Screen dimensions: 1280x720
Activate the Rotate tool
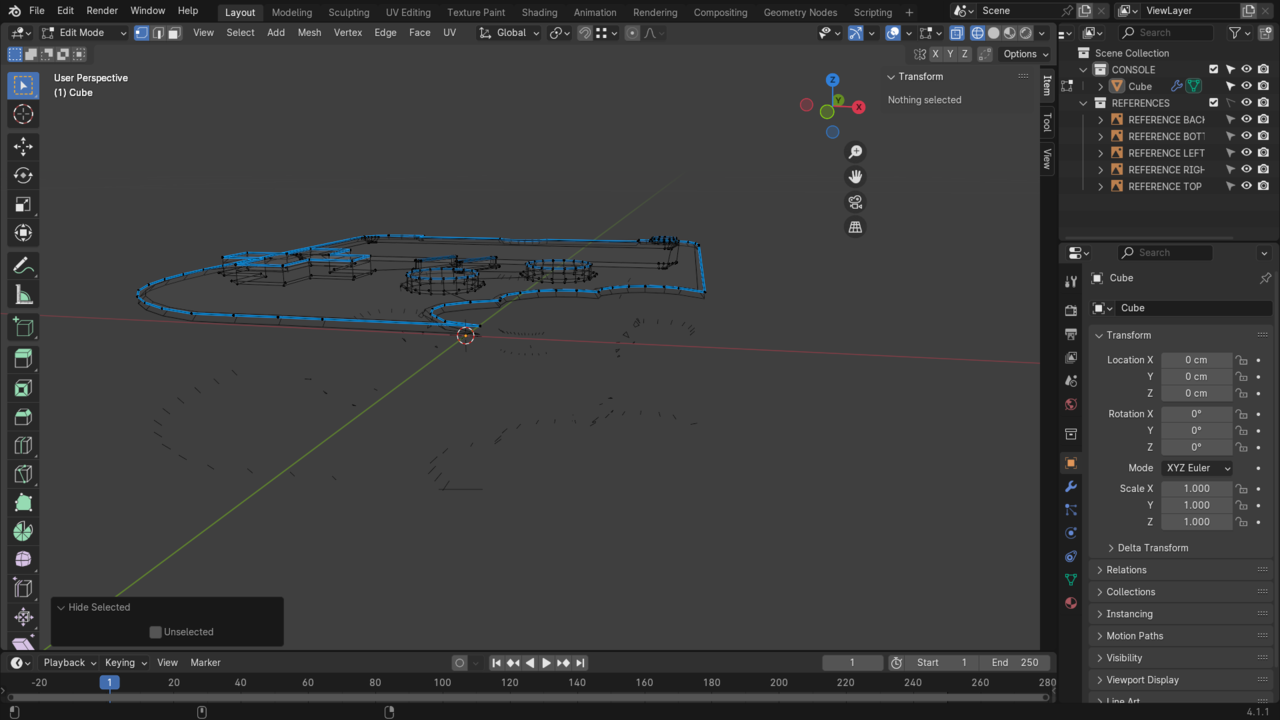coord(23,176)
